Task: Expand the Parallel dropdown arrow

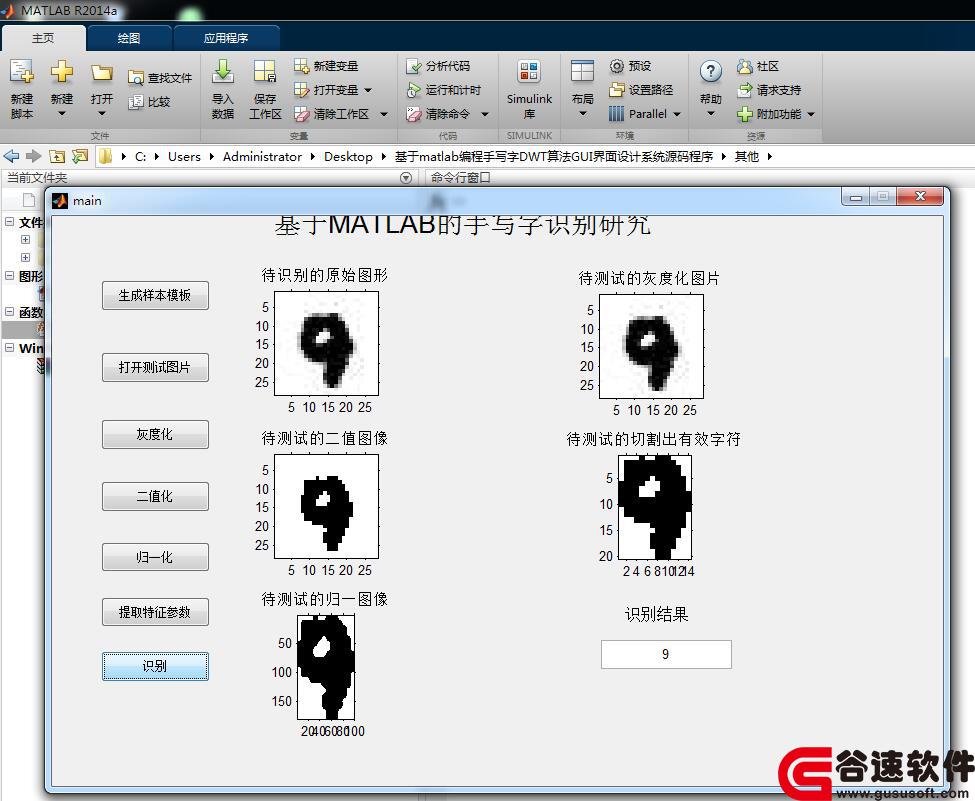Action: coord(677,114)
